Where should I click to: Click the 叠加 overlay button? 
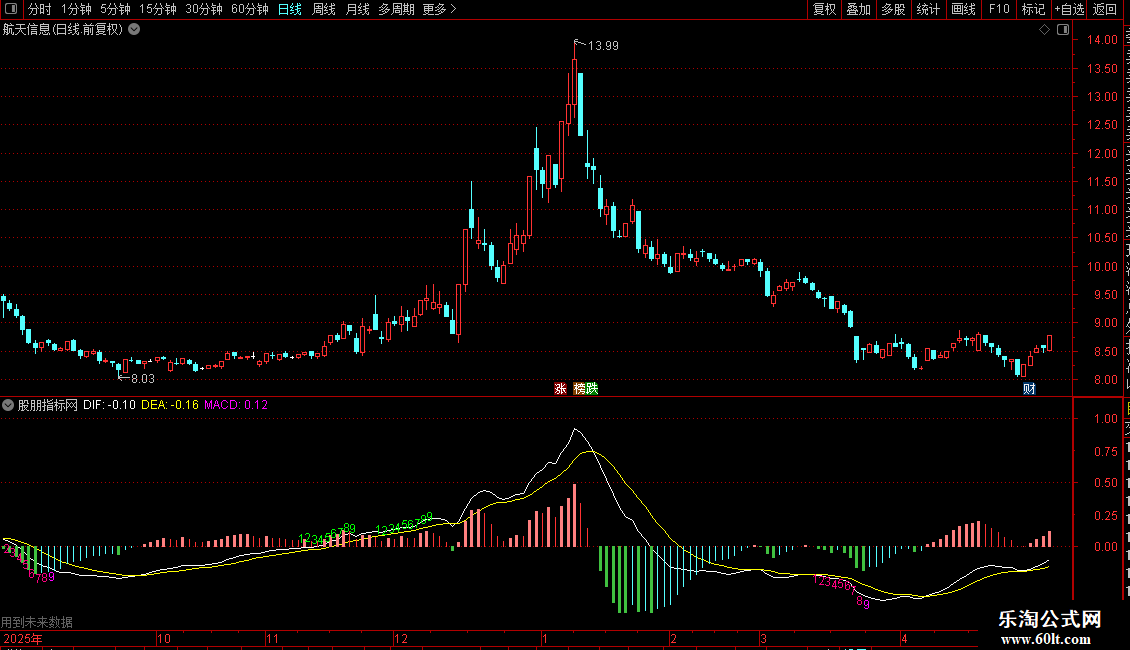point(858,9)
